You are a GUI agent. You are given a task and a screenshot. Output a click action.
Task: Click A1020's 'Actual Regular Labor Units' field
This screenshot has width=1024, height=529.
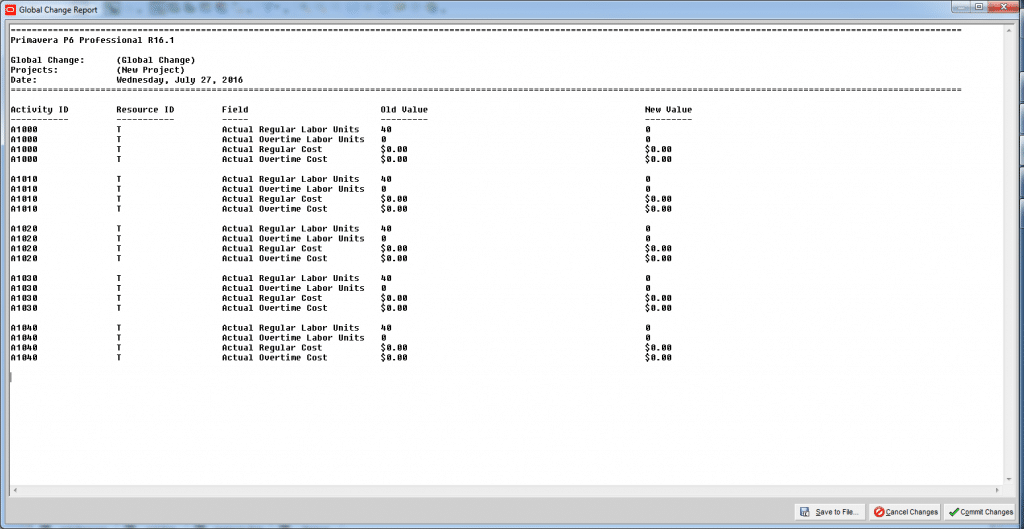(x=291, y=229)
